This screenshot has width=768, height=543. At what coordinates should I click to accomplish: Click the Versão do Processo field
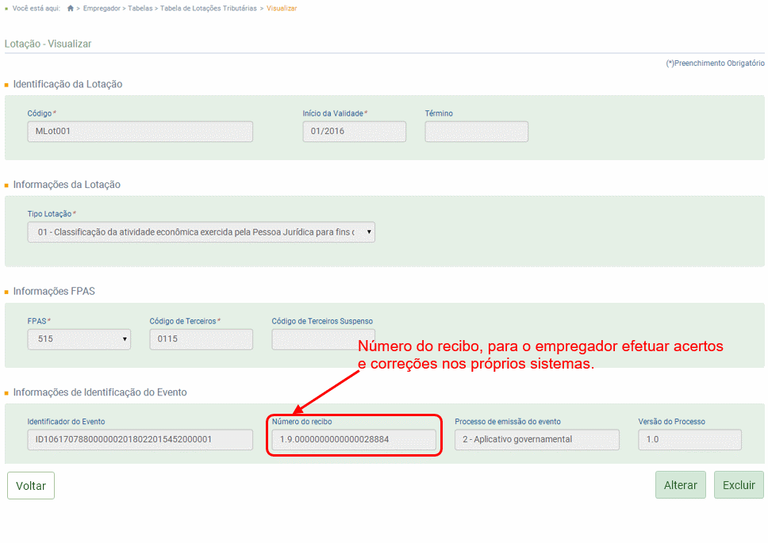(x=689, y=440)
